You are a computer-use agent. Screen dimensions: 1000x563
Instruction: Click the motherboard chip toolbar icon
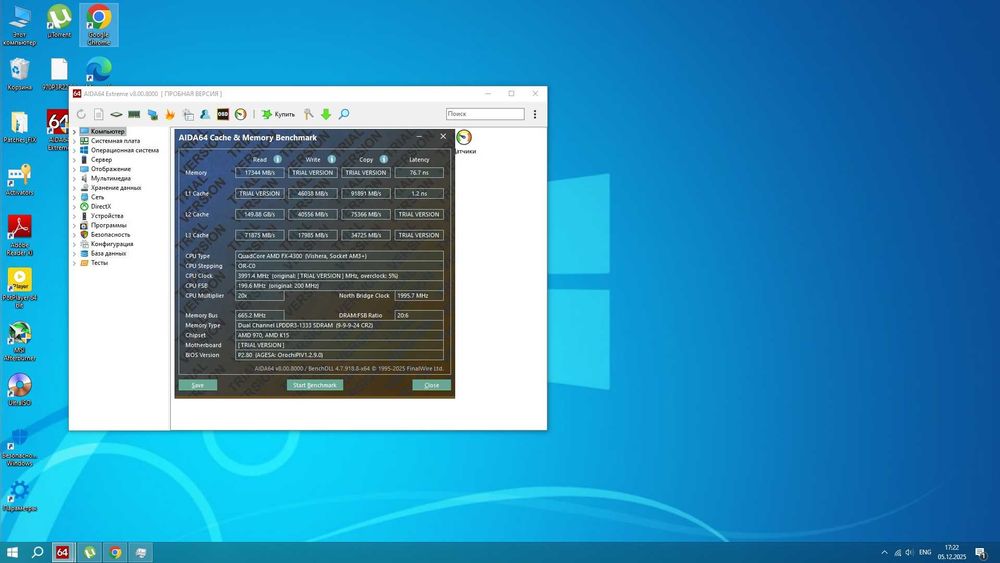click(x=116, y=114)
